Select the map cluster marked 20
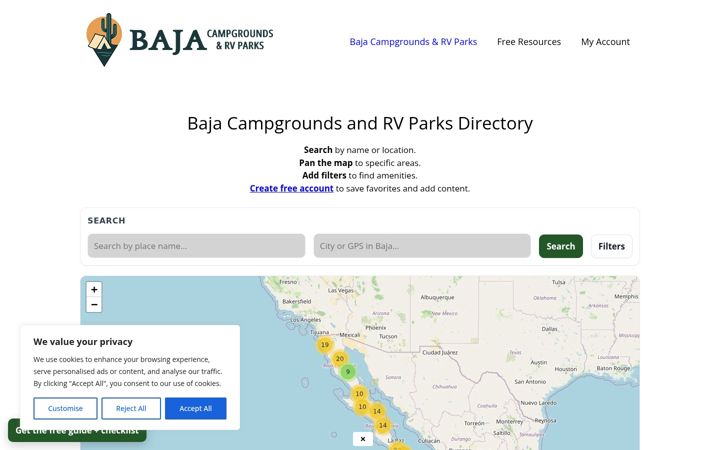The image size is (720, 450). point(340,359)
